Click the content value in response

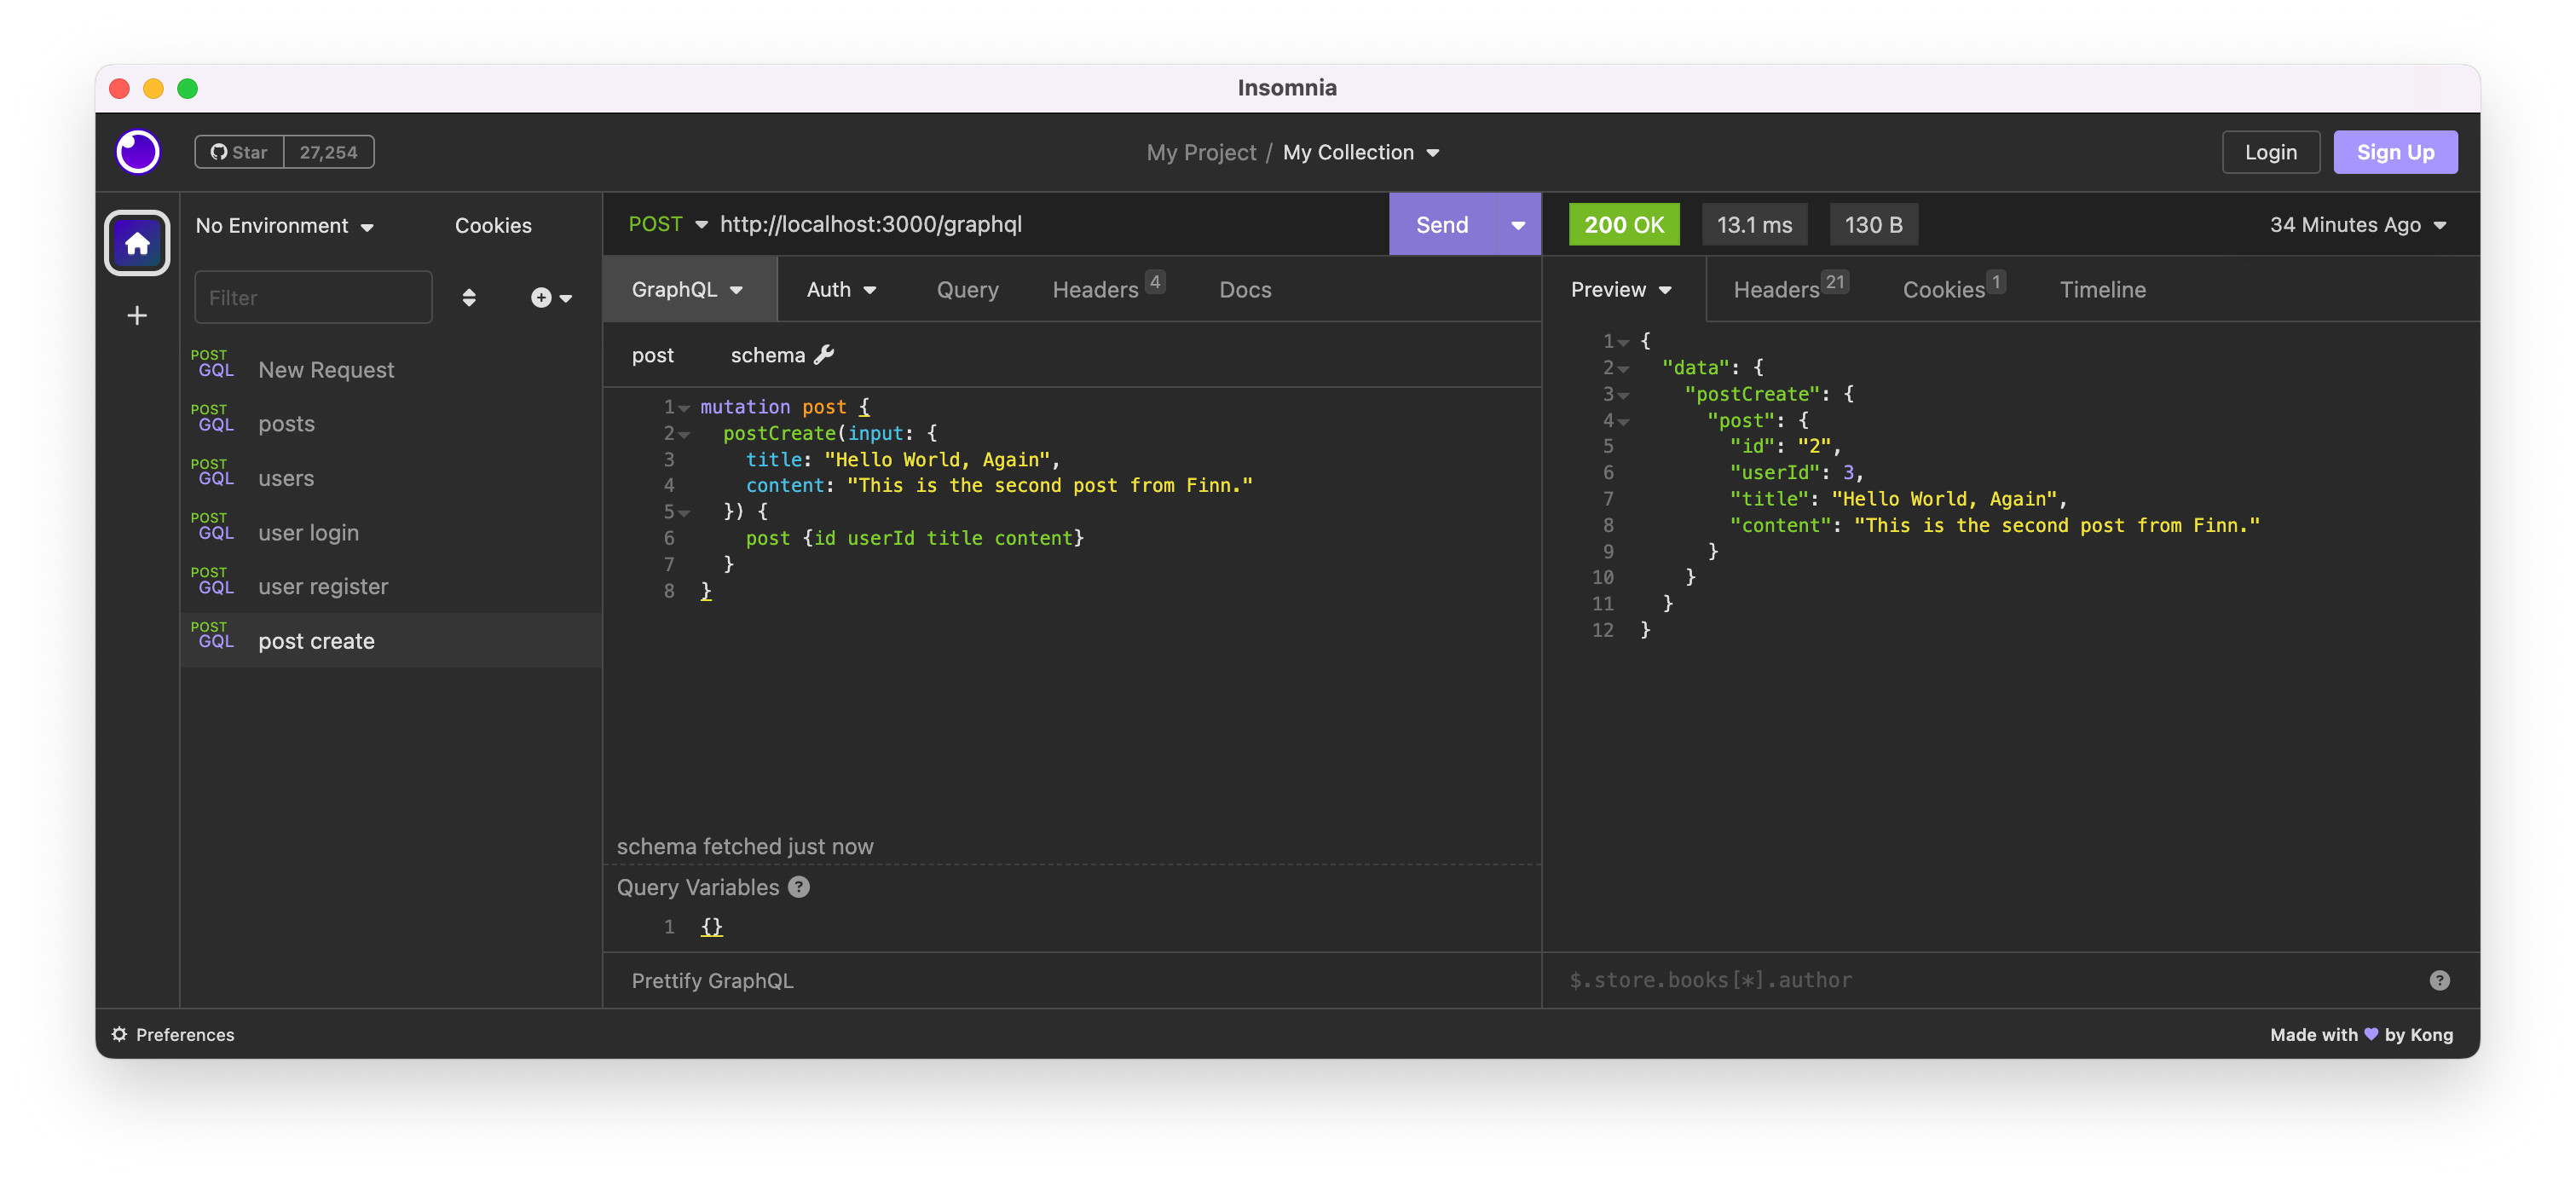click(2056, 525)
